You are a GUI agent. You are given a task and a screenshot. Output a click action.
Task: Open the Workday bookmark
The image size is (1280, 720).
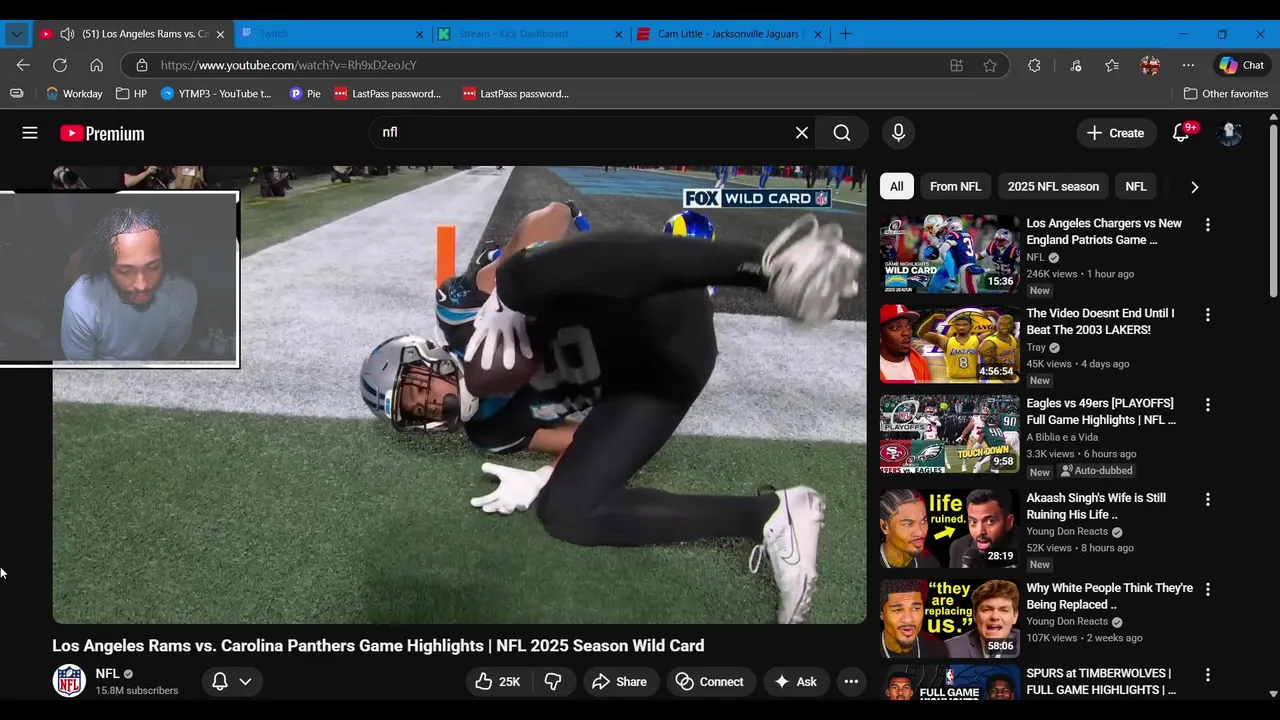74,94
